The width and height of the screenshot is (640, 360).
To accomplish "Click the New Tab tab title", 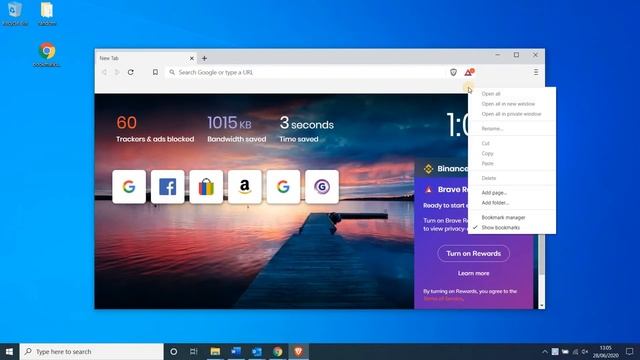I will 109,58.
